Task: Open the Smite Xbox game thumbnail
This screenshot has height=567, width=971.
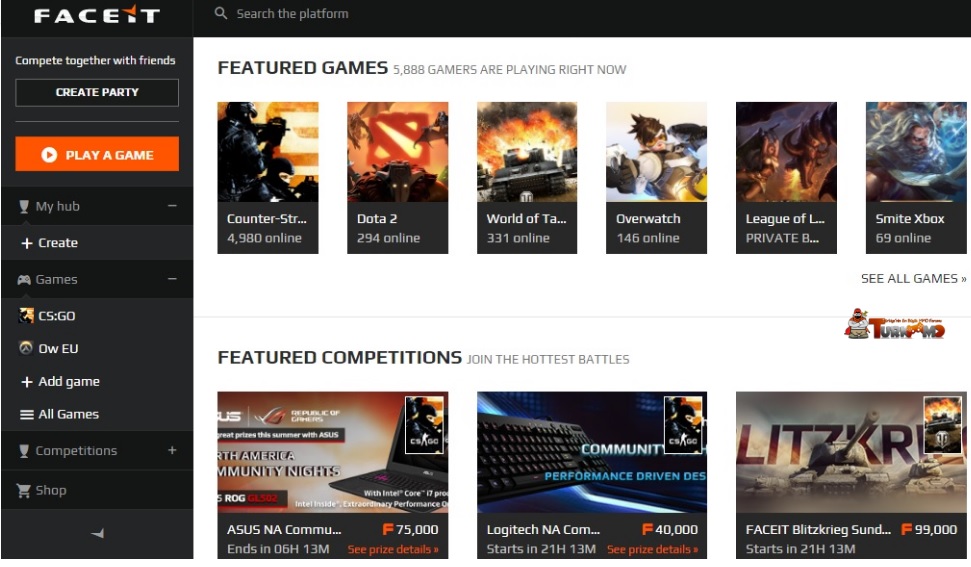Action: (916, 152)
